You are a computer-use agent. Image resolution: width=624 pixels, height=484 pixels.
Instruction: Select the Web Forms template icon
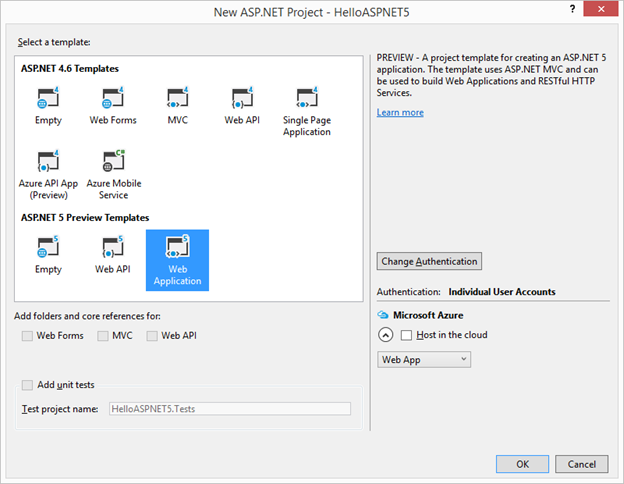point(113,98)
